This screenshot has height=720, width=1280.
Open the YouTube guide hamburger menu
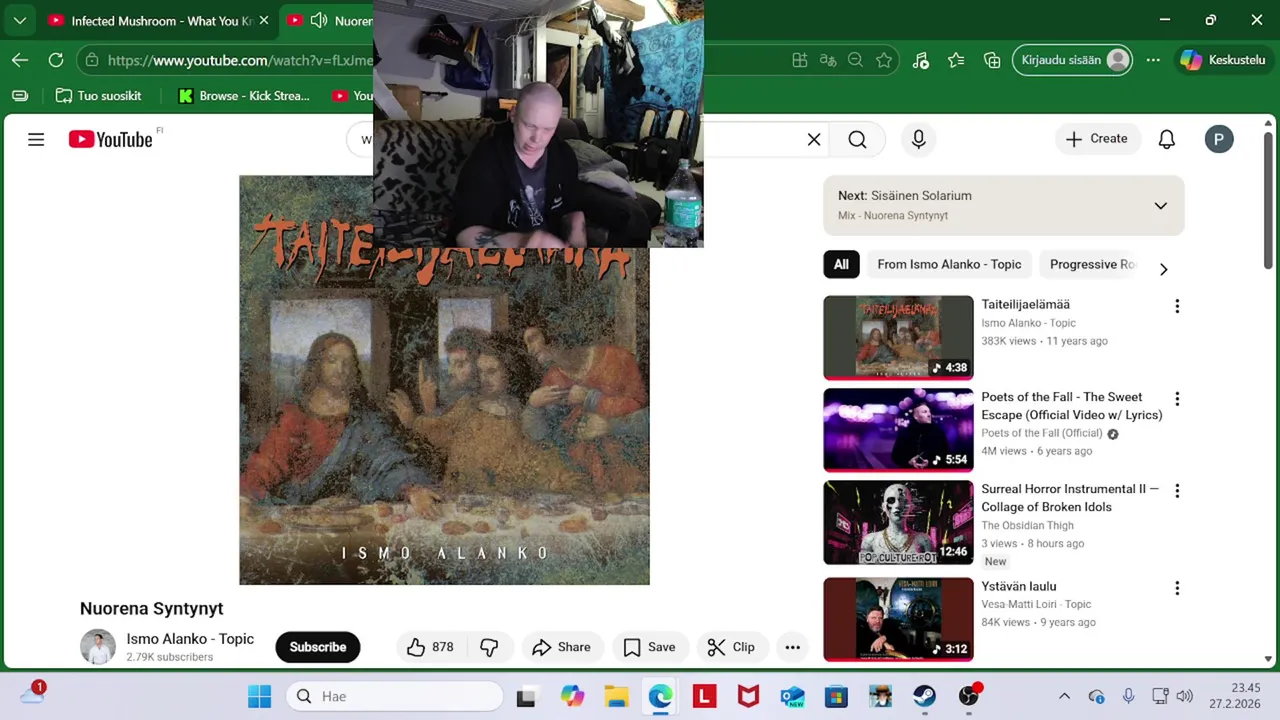coord(36,139)
